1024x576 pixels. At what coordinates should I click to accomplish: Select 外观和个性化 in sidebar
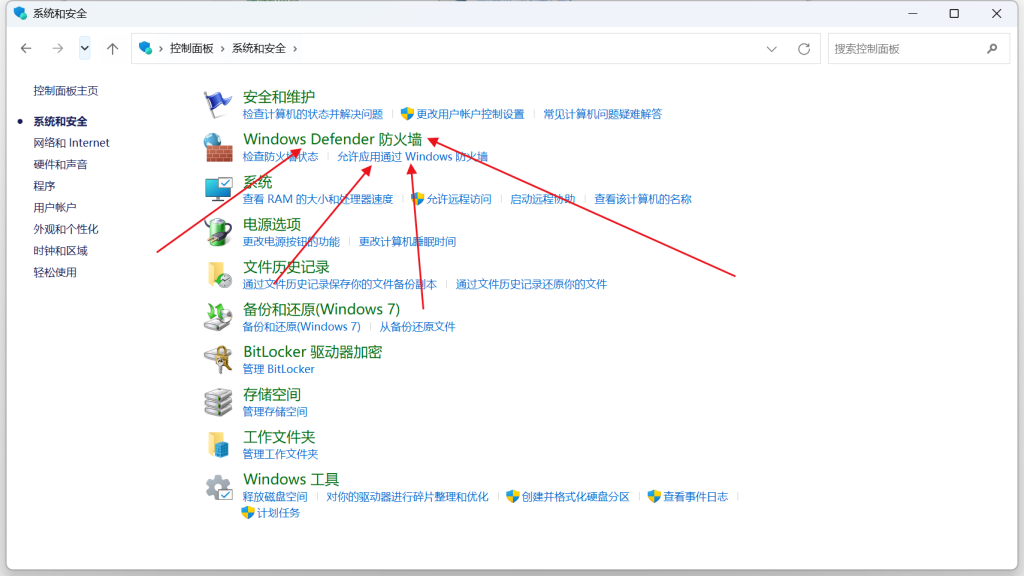tap(66, 229)
